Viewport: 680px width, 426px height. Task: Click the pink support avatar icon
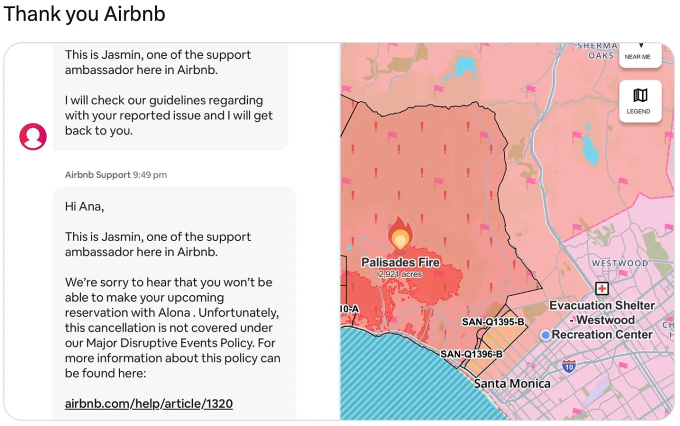pos(33,136)
